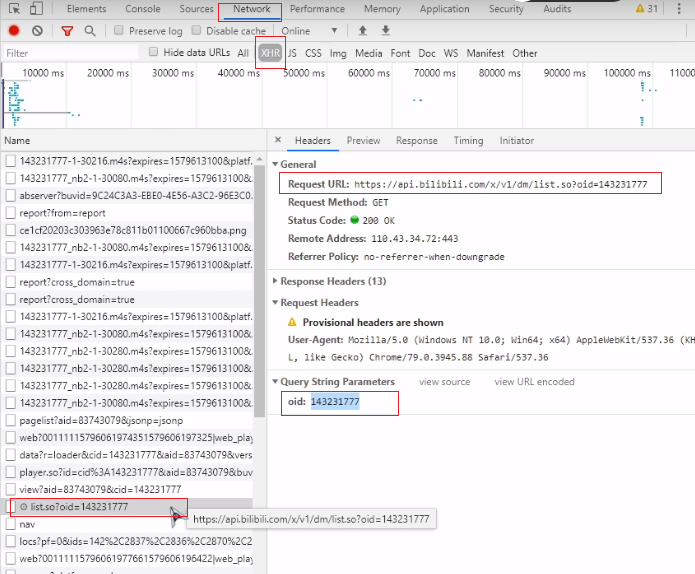Stop recording network log

(x=14, y=31)
